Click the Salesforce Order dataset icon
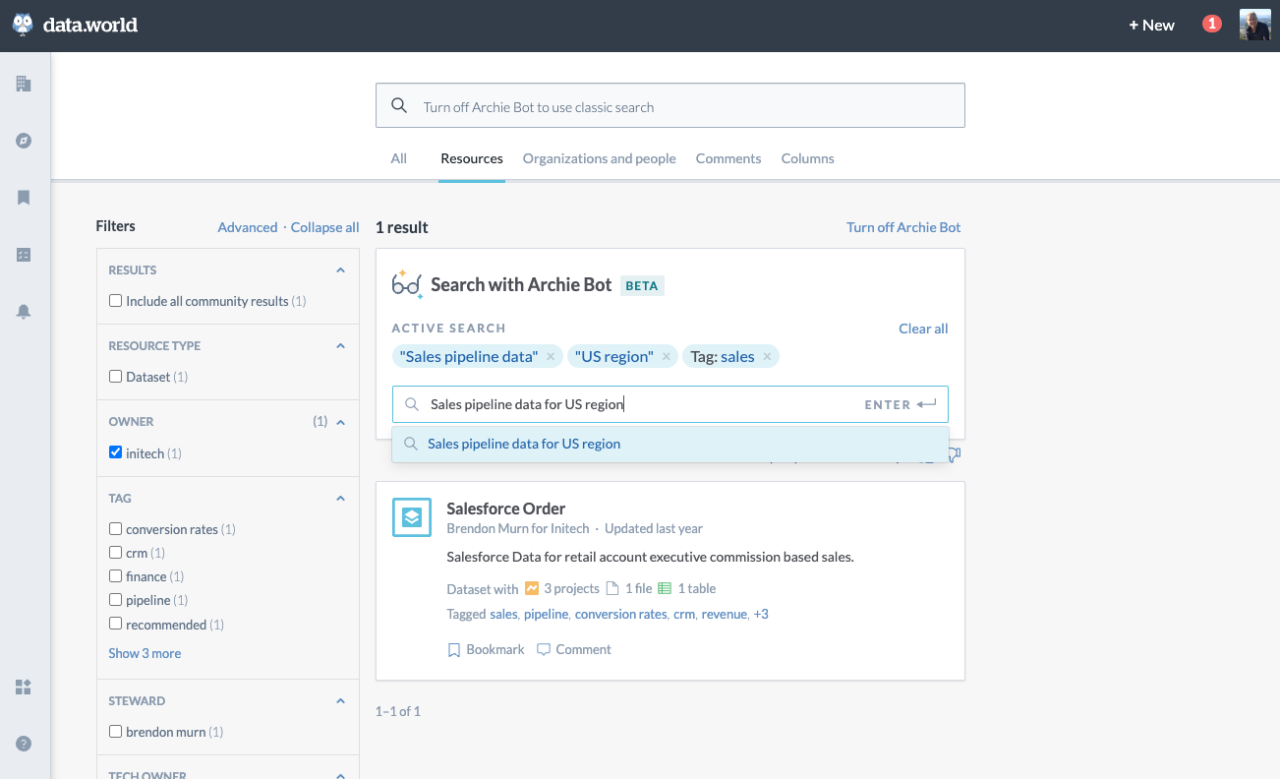 point(412,517)
